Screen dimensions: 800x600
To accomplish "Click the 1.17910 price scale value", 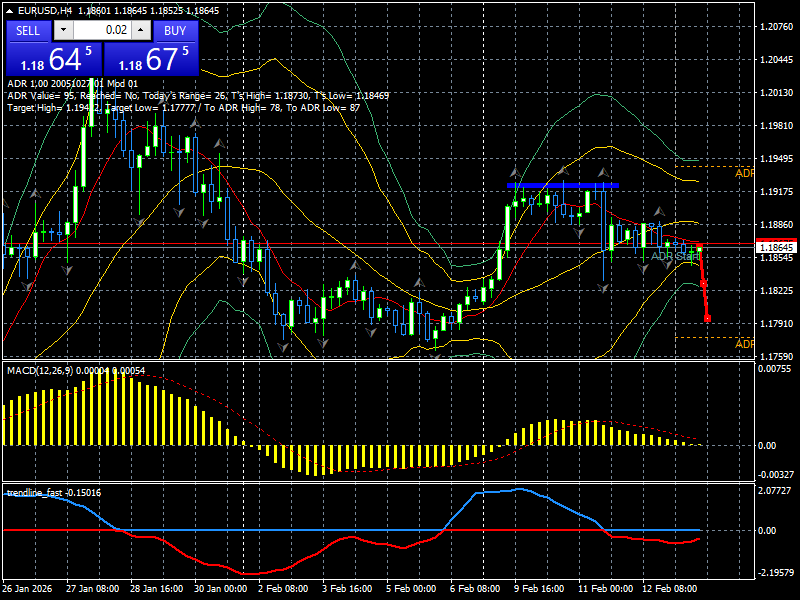I will tap(777, 323).
